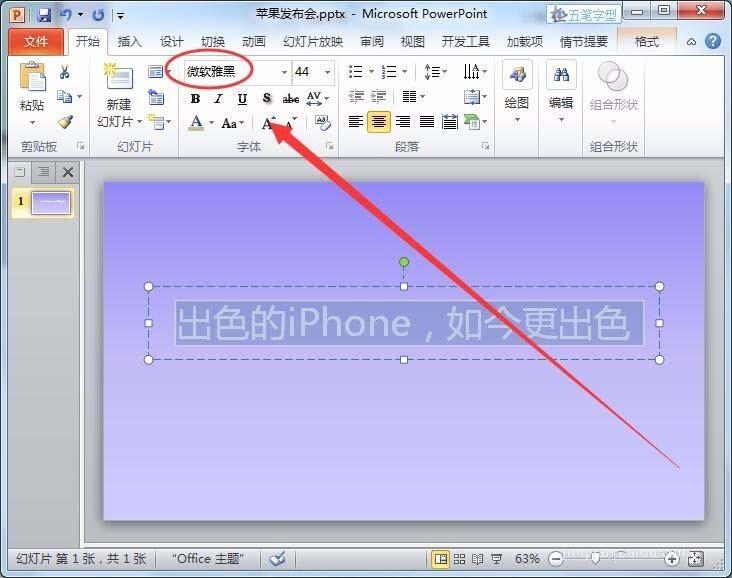The image size is (732, 578).
Task: Justify paragraph text
Action: click(x=427, y=122)
